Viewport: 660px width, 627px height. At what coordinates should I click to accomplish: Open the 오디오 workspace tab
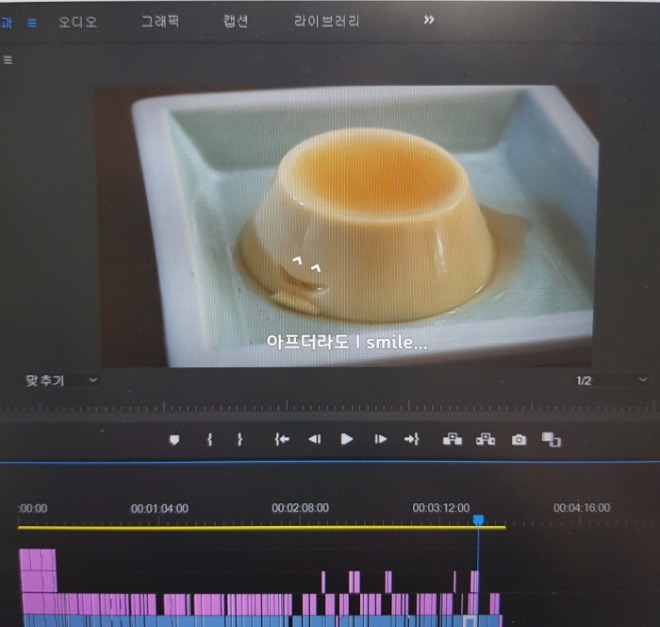point(77,21)
